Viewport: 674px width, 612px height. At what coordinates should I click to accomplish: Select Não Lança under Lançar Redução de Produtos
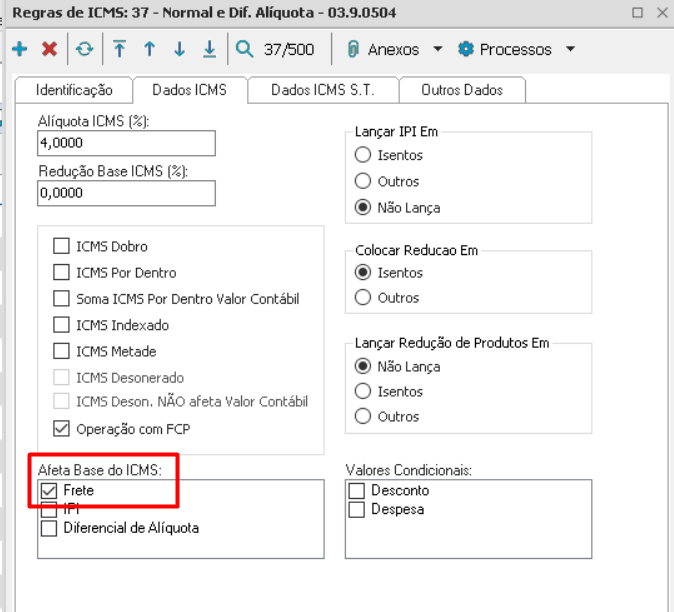363,366
